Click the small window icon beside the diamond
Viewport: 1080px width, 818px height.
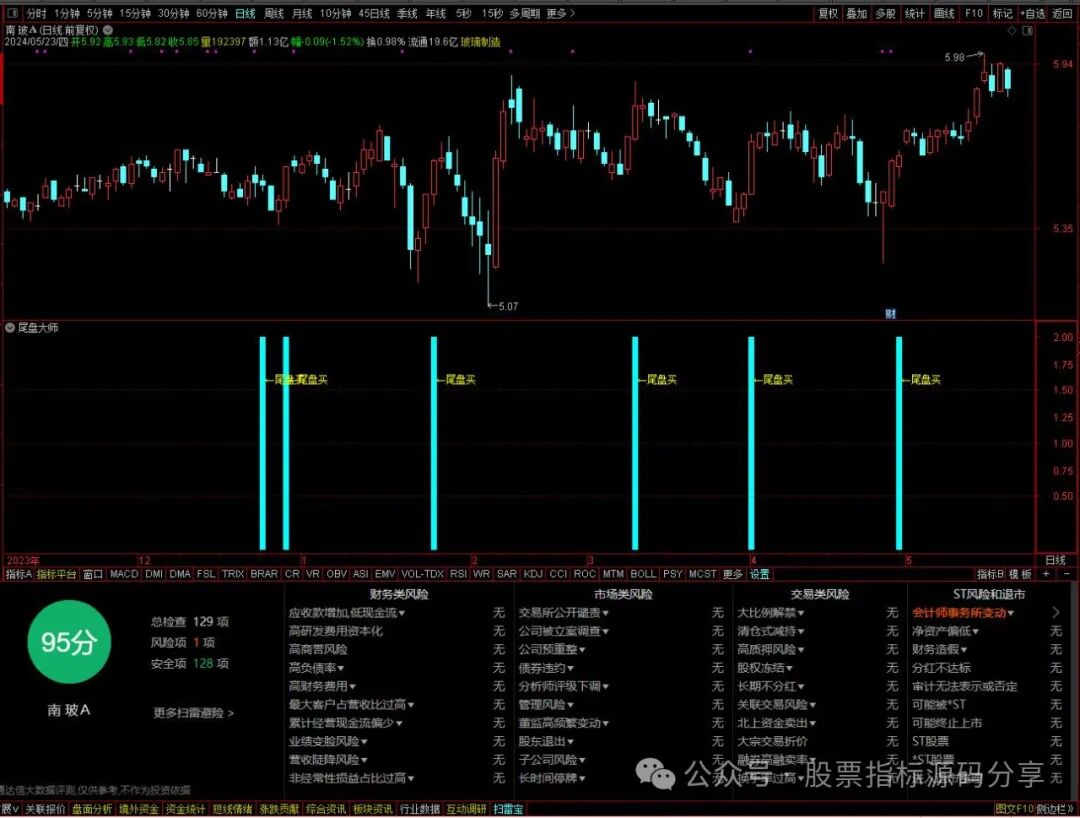1028,31
